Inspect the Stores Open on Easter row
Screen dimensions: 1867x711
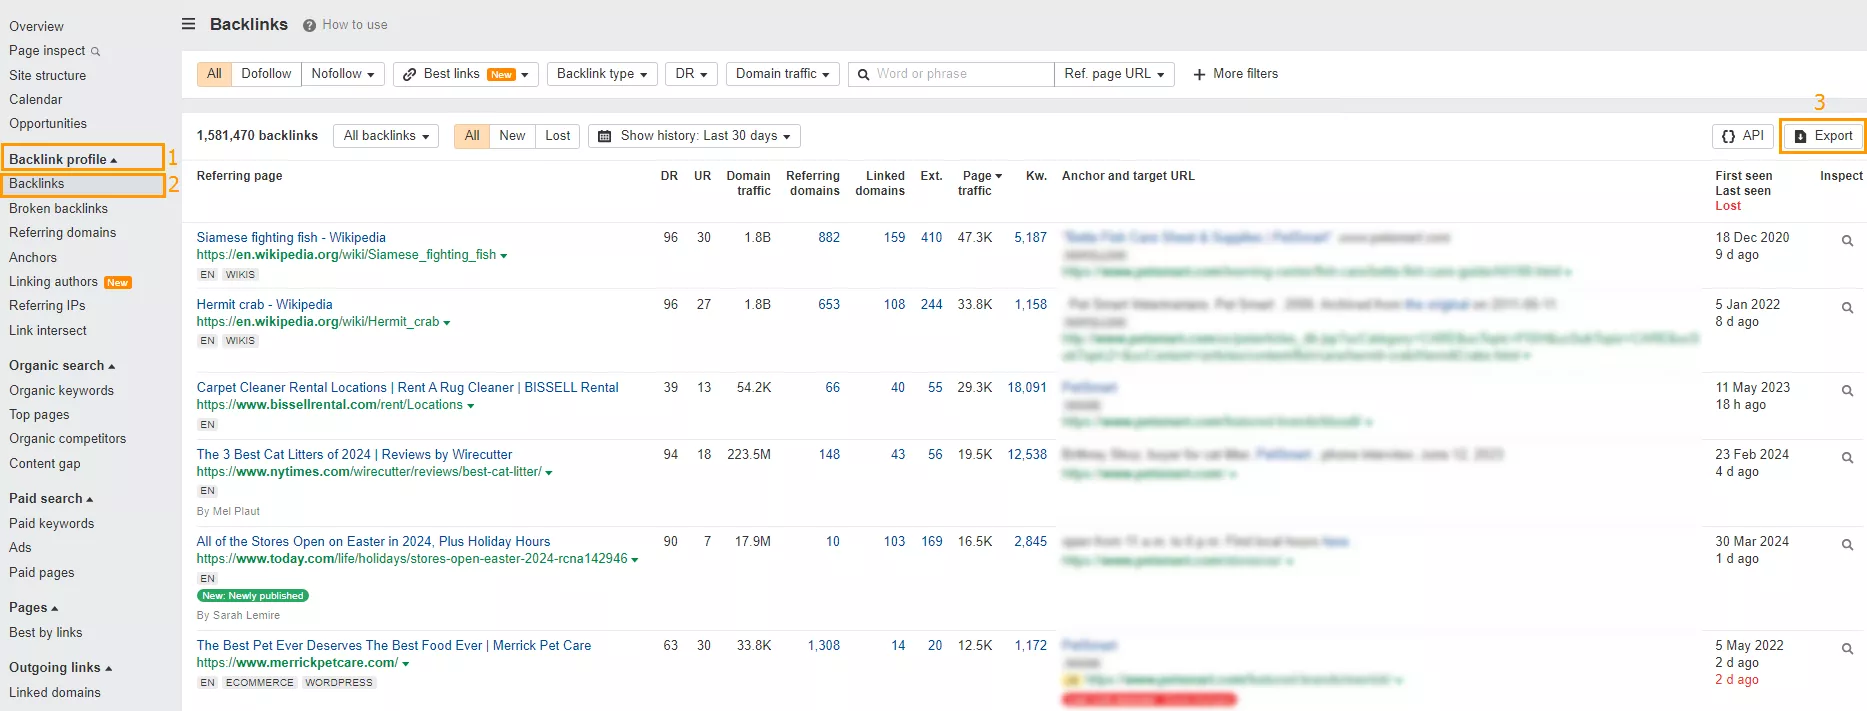[1847, 544]
